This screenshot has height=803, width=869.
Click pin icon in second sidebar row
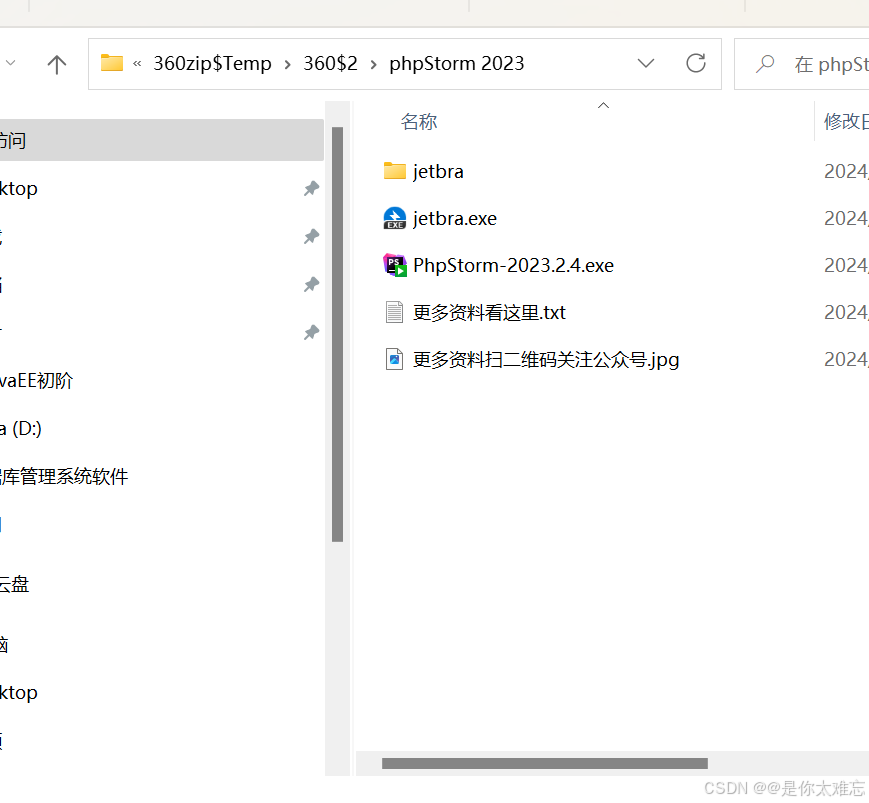pyautogui.click(x=311, y=237)
